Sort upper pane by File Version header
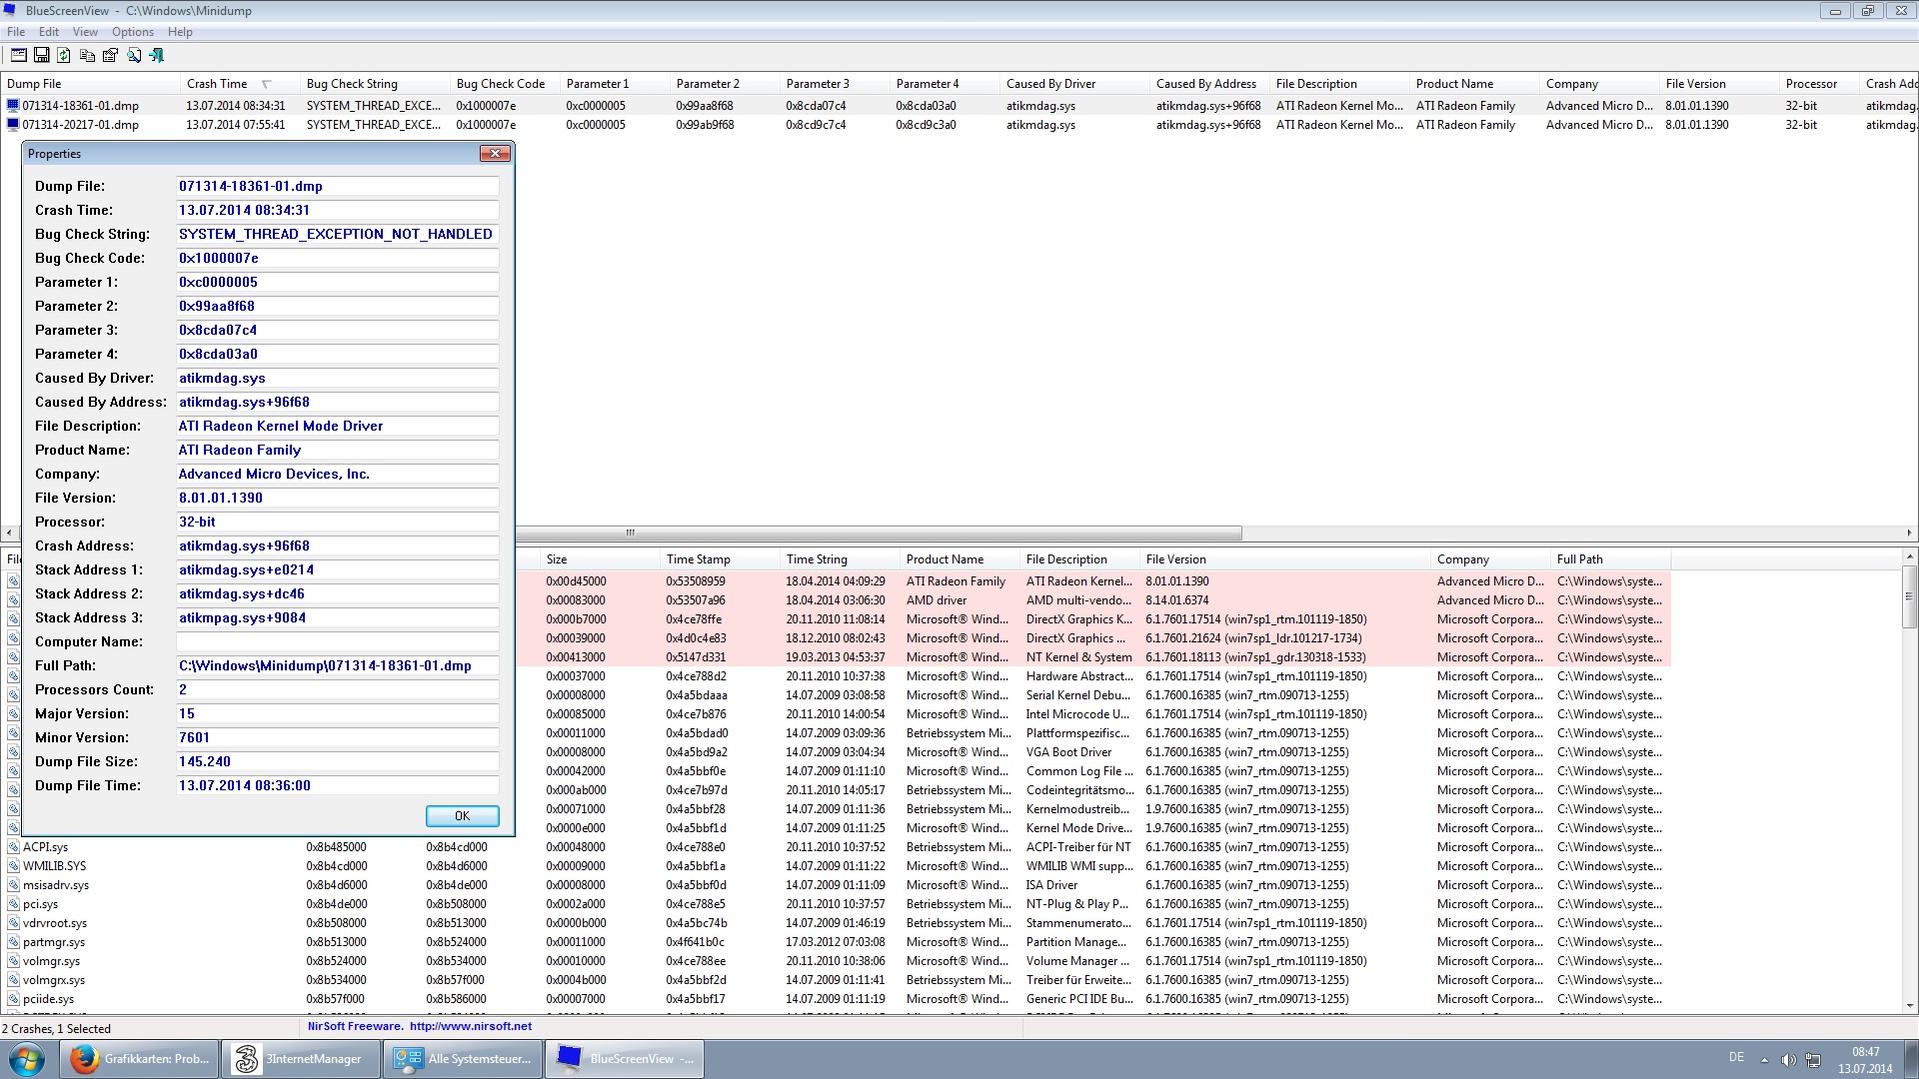 [1720, 84]
